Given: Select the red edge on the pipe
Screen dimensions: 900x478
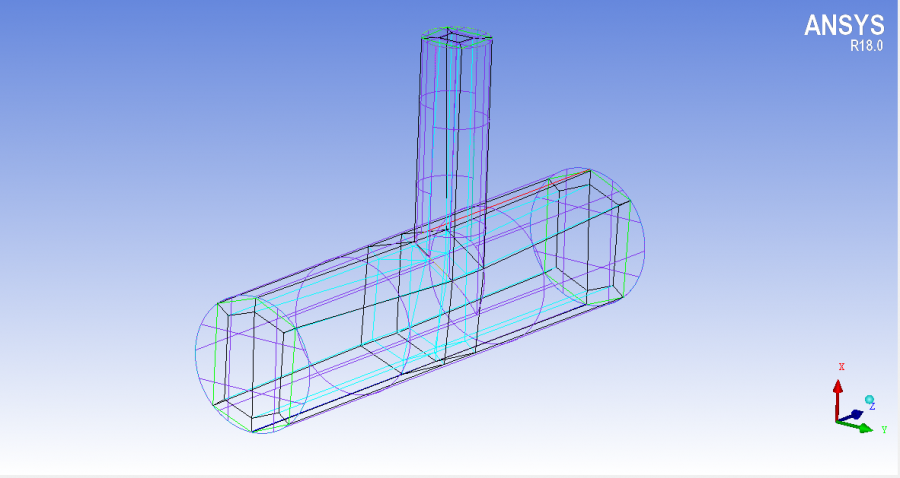Looking at the screenshot, I should tap(510, 200).
